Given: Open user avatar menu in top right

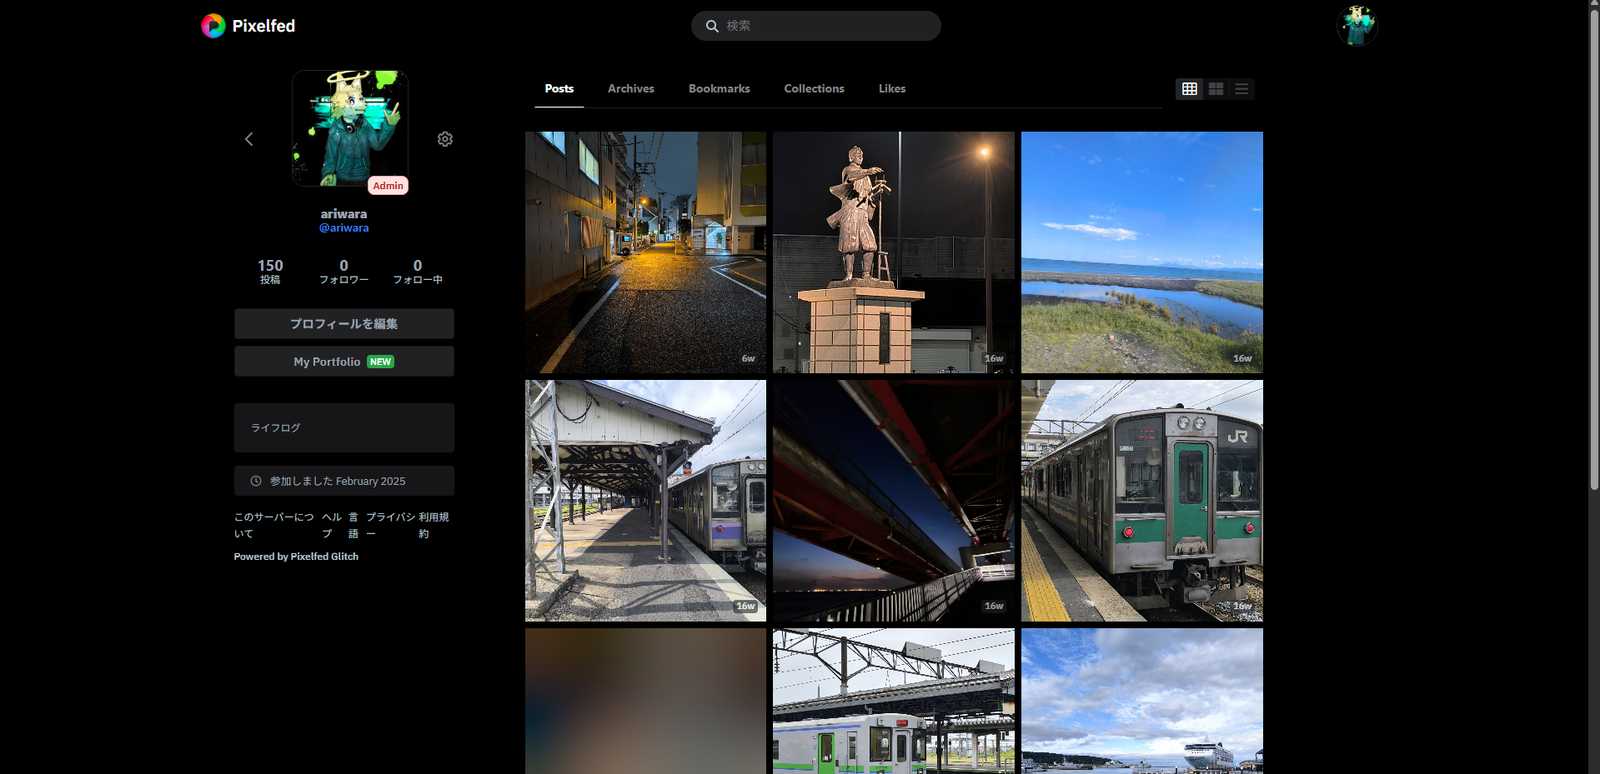Looking at the screenshot, I should click(x=1357, y=26).
